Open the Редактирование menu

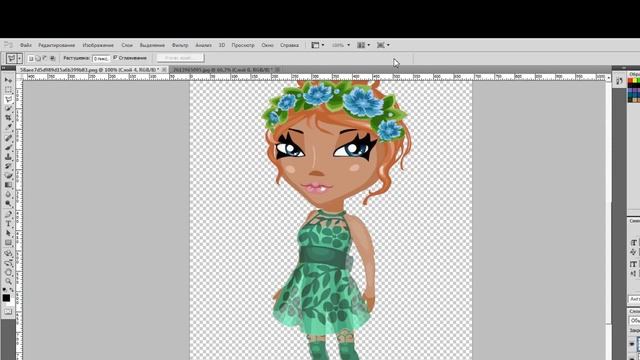point(57,45)
